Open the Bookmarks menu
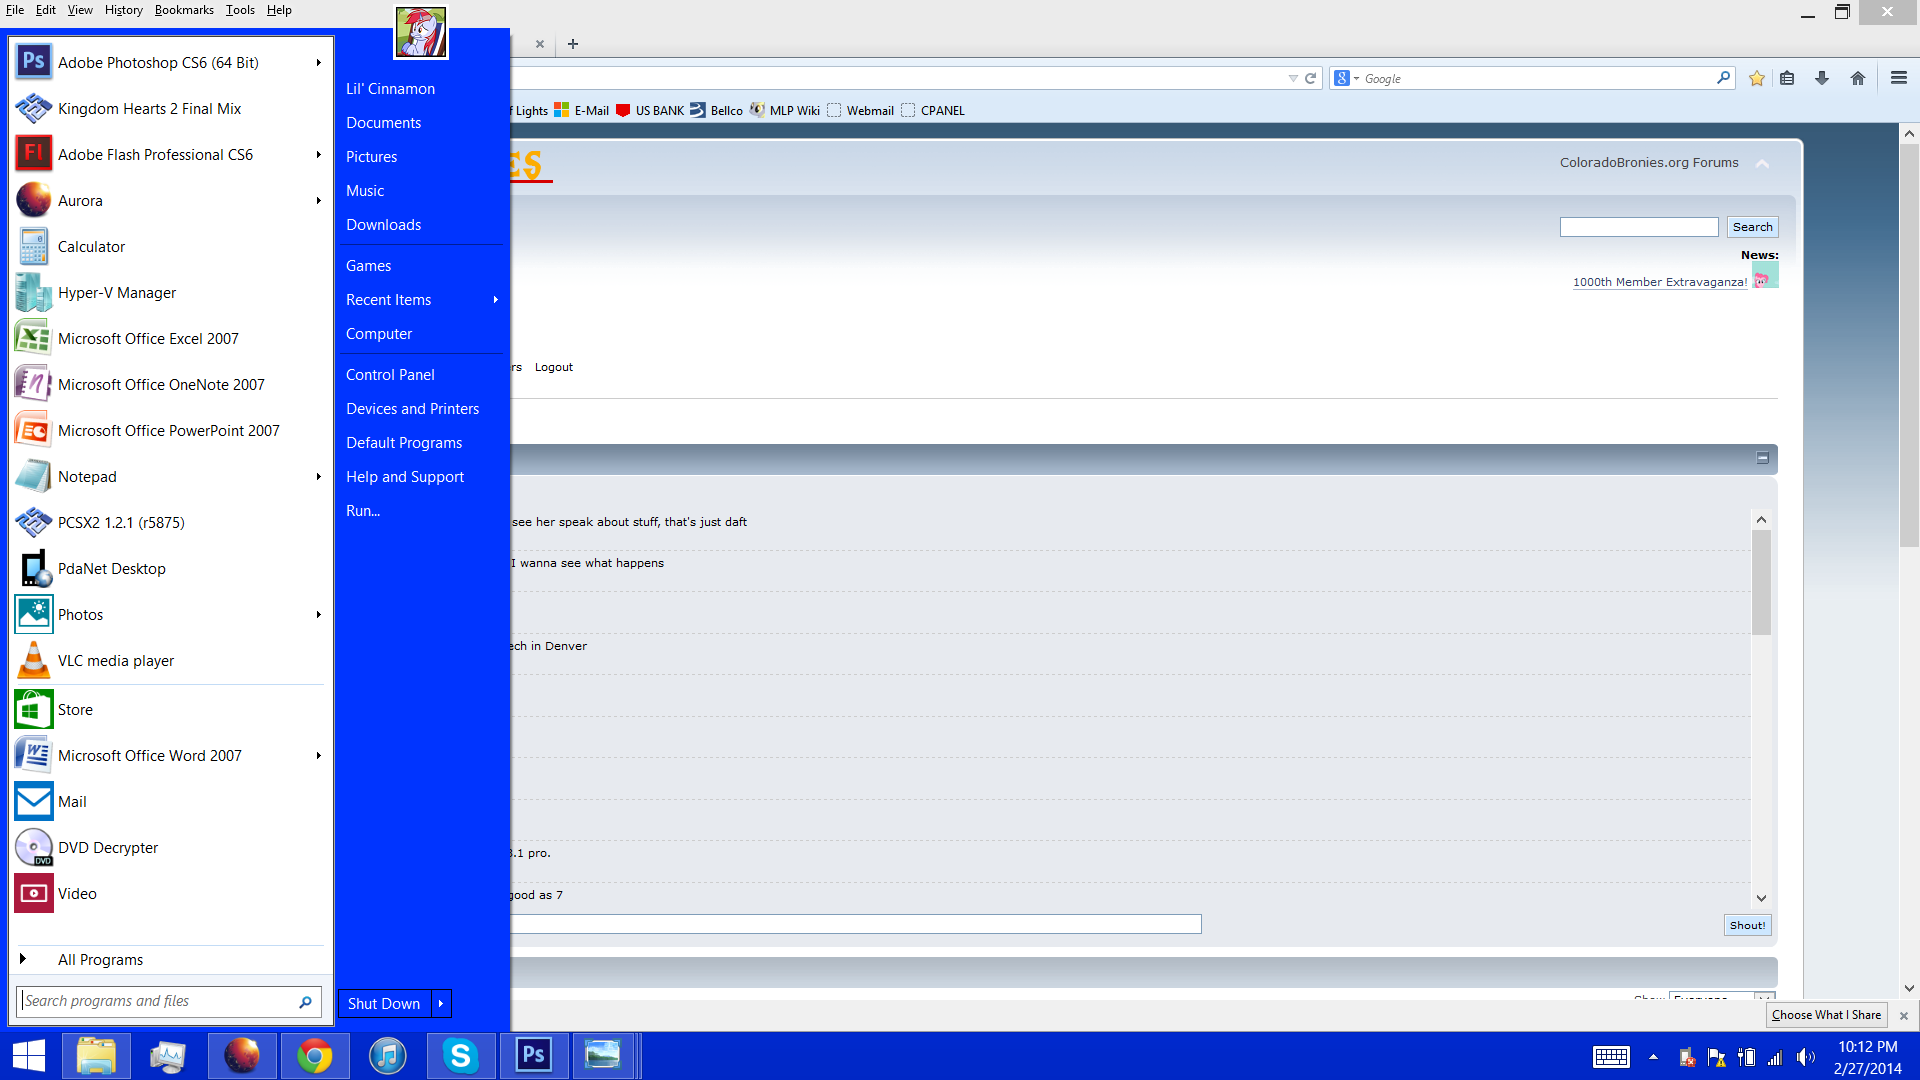The width and height of the screenshot is (1920, 1080). pyautogui.click(x=184, y=10)
